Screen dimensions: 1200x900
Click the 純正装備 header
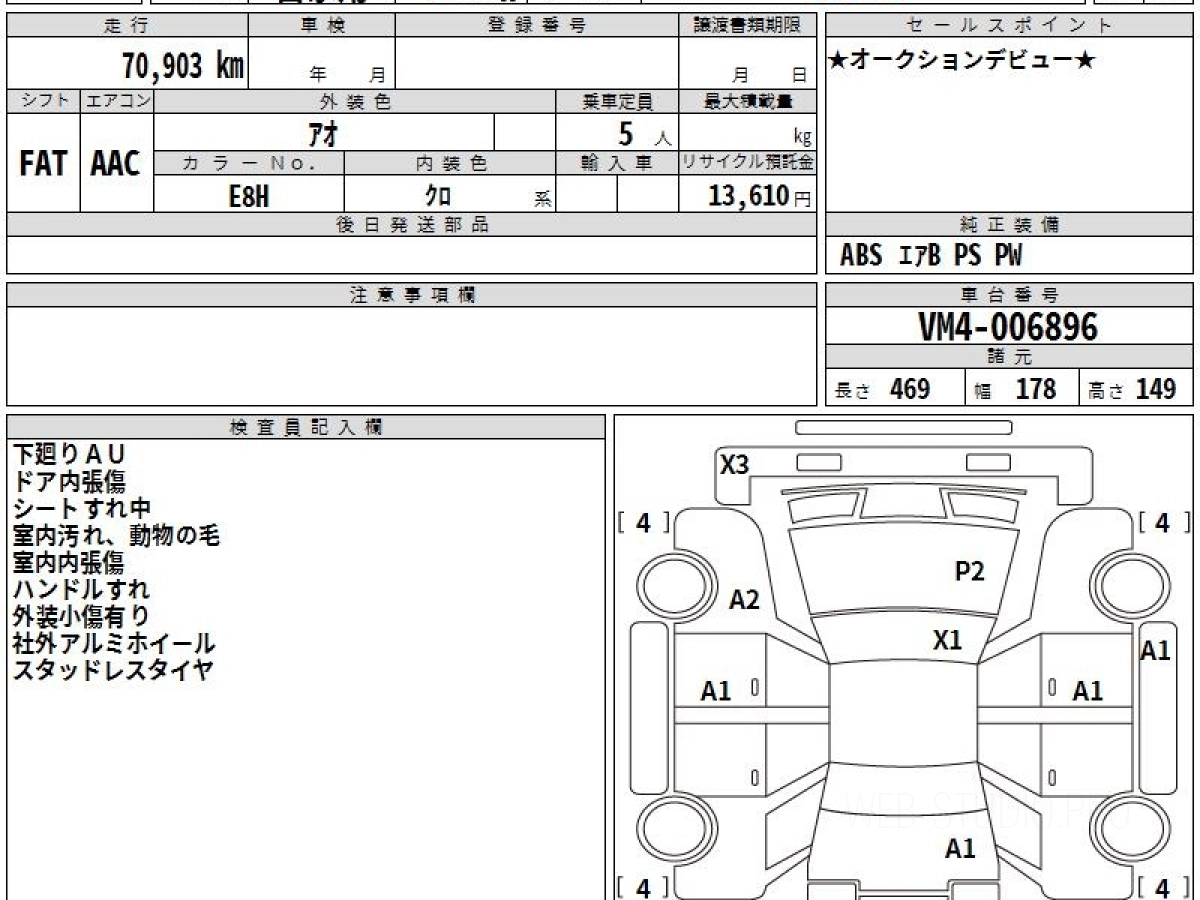(x=1010, y=226)
